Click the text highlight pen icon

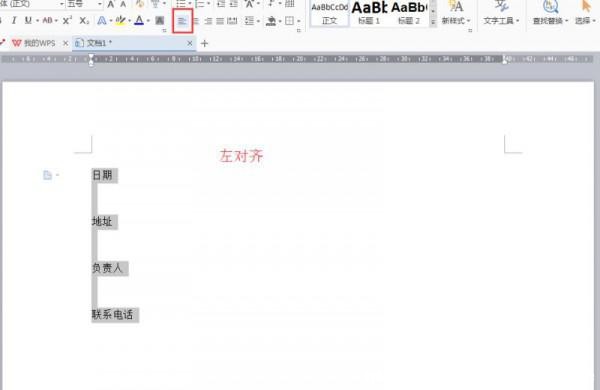click(x=120, y=20)
